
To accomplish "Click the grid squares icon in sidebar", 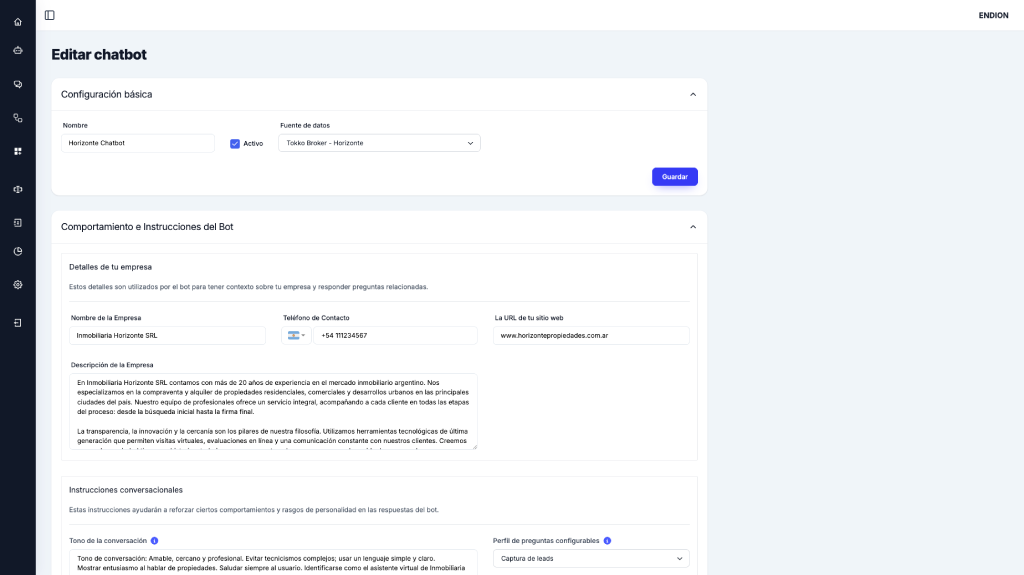I will pos(18,151).
